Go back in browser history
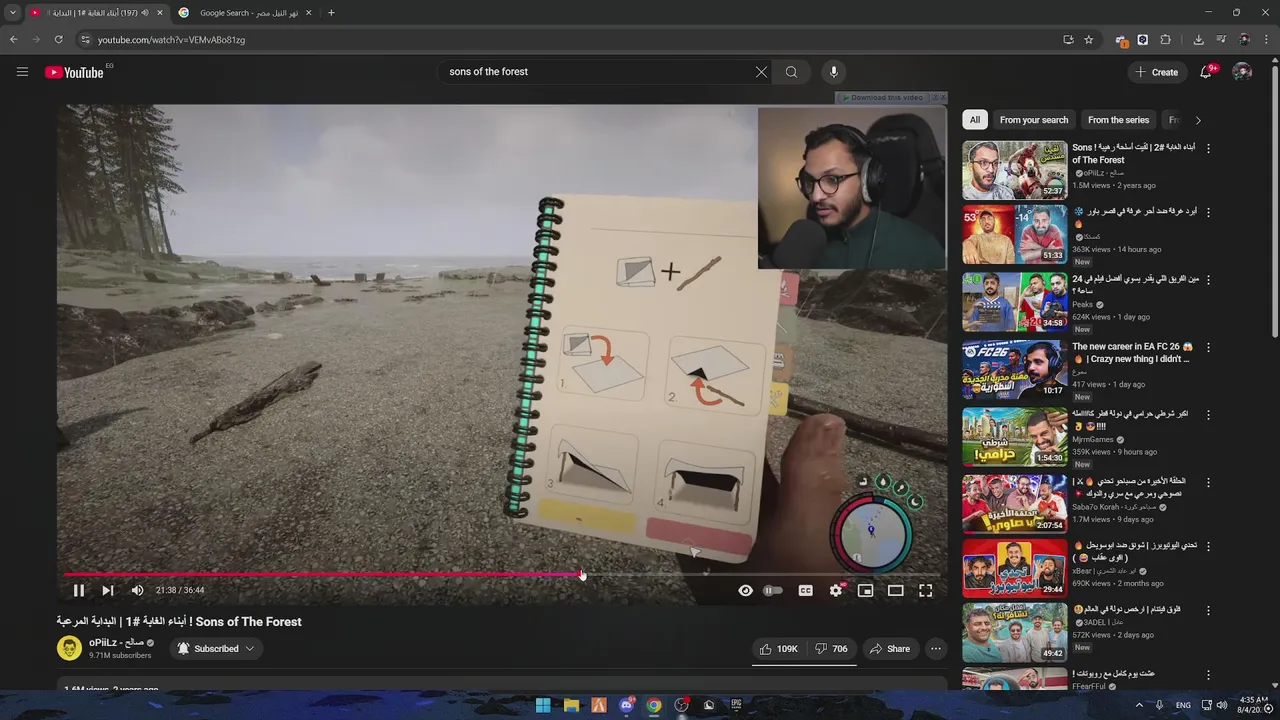The height and width of the screenshot is (720, 1280). point(13,40)
